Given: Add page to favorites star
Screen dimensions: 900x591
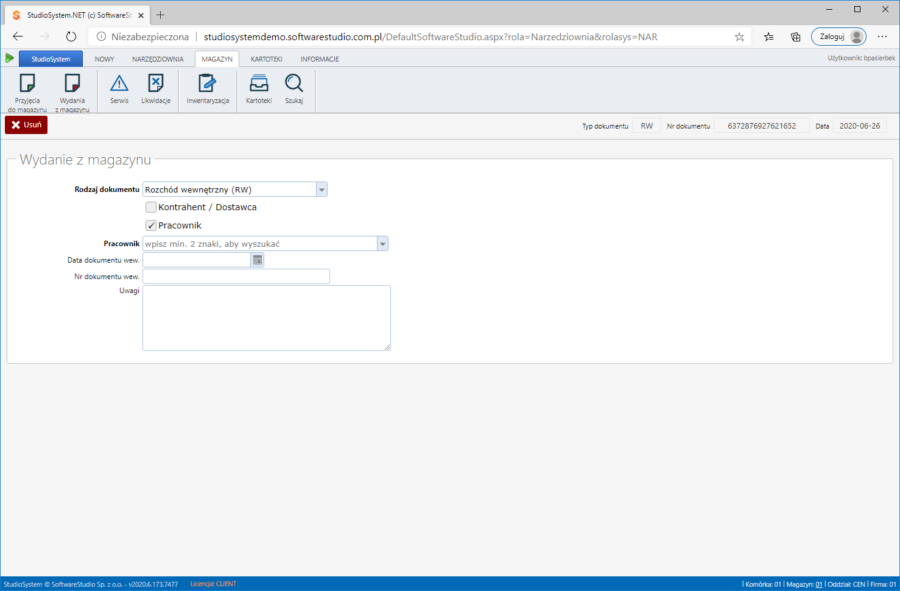Looking at the screenshot, I should pyautogui.click(x=739, y=37).
